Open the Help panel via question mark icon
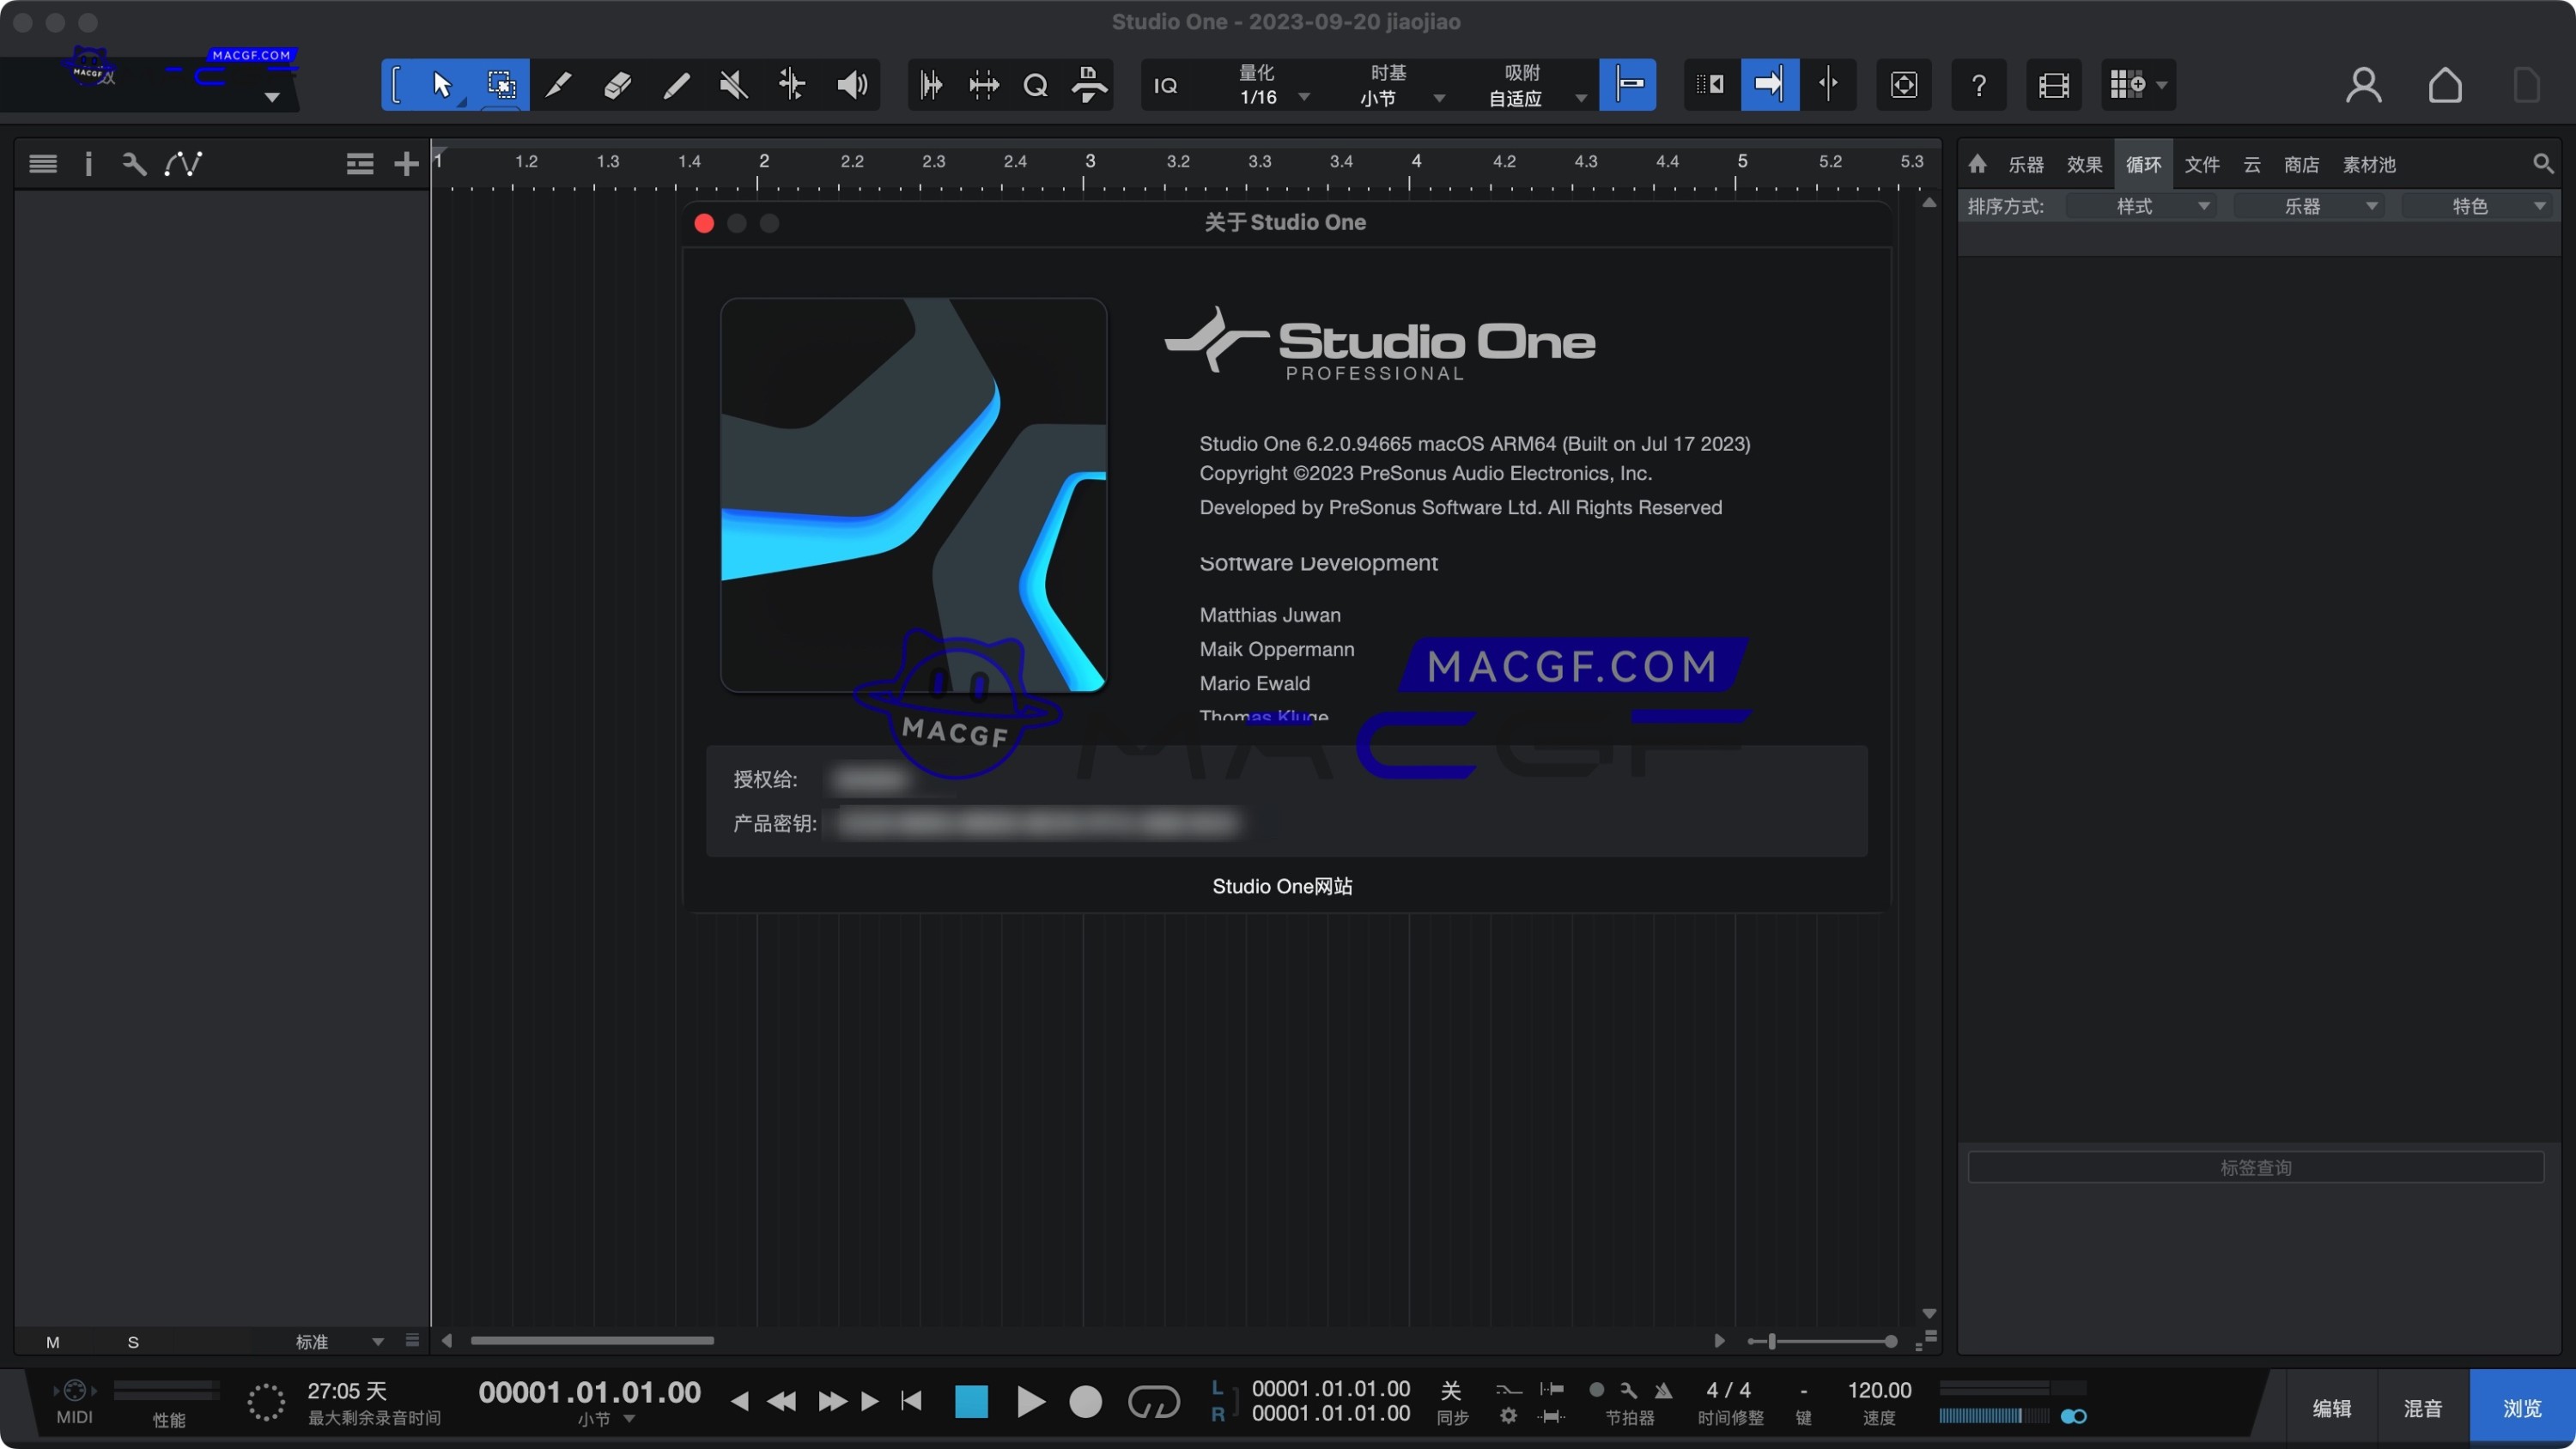Viewport: 2576px width, 1449px height. [1979, 85]
